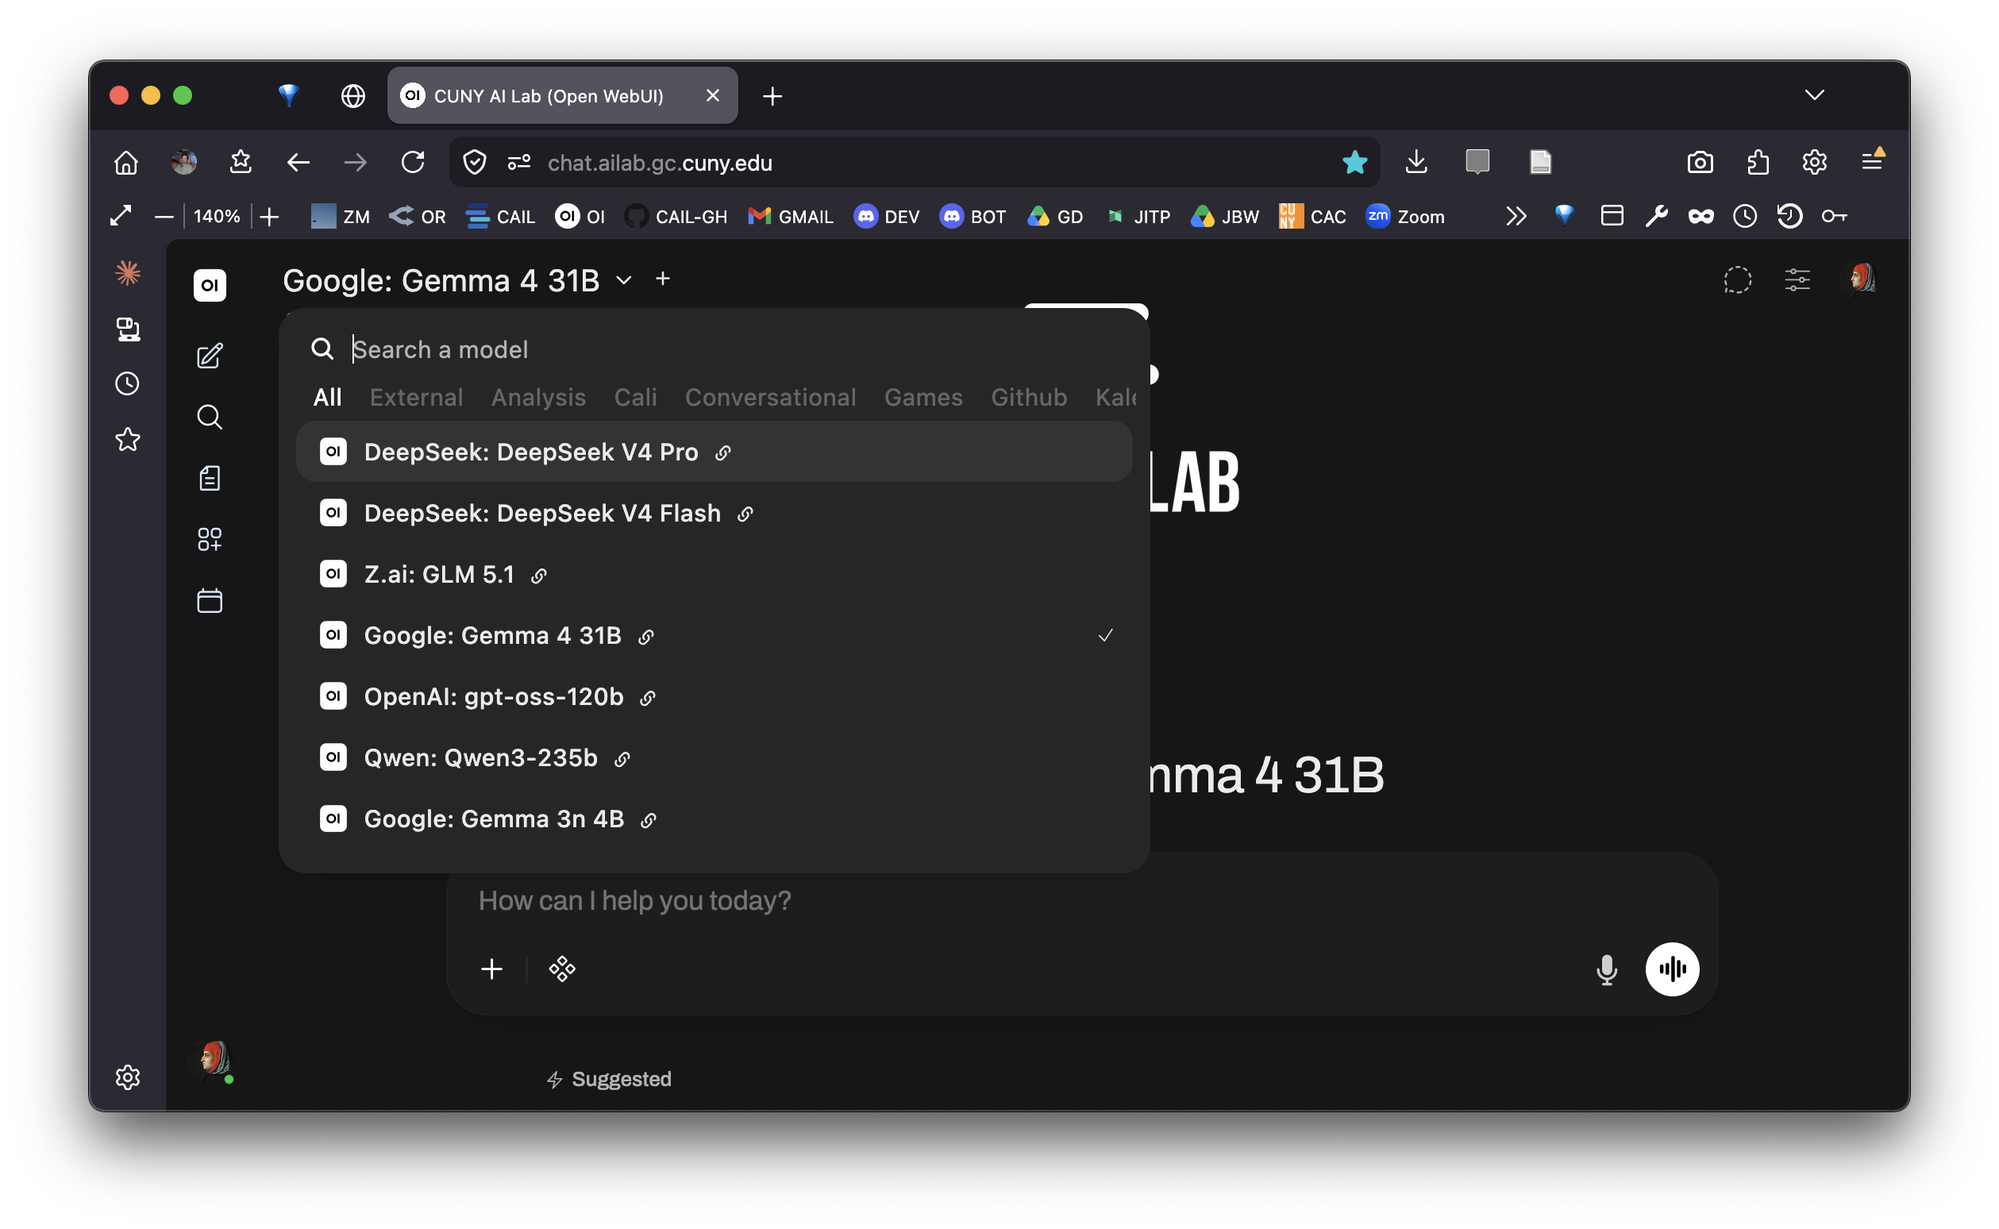Viewport: 1999px width, 1229px height.
Task: Choose Qwen: Qwen3-235b model
Action: [714, 757]
